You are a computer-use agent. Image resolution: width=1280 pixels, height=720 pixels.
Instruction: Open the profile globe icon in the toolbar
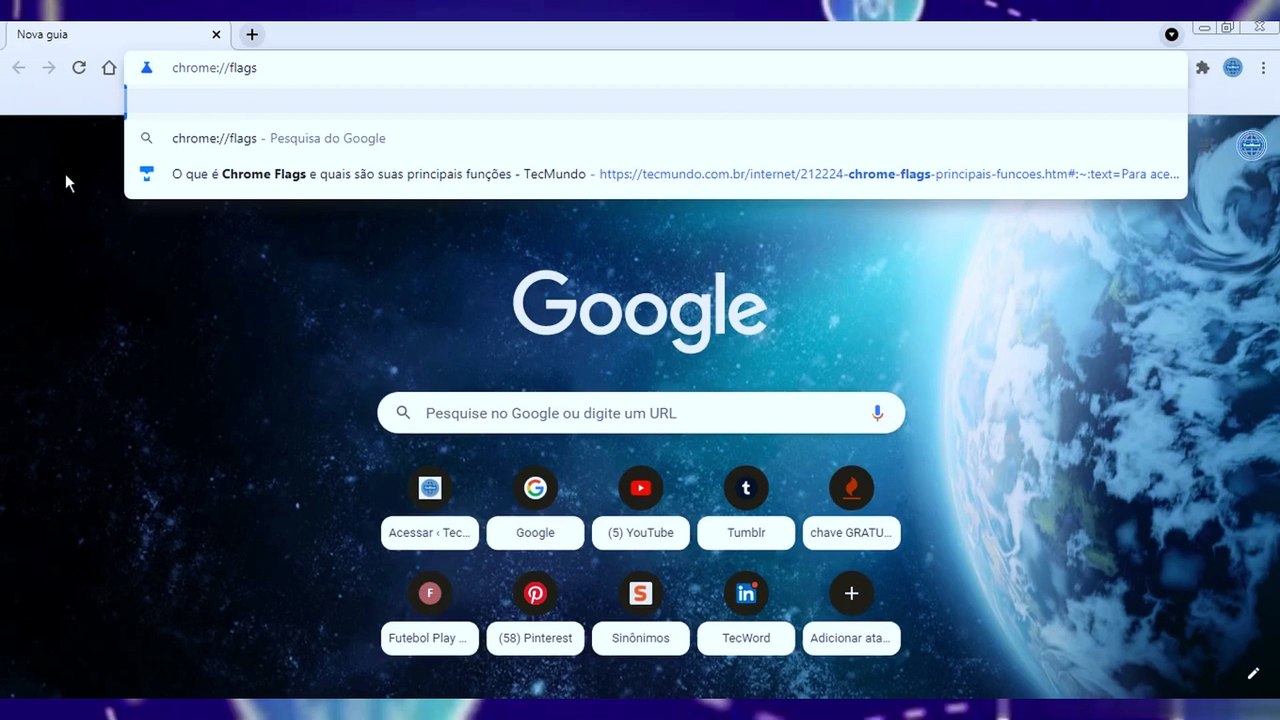coord(1233,68)
